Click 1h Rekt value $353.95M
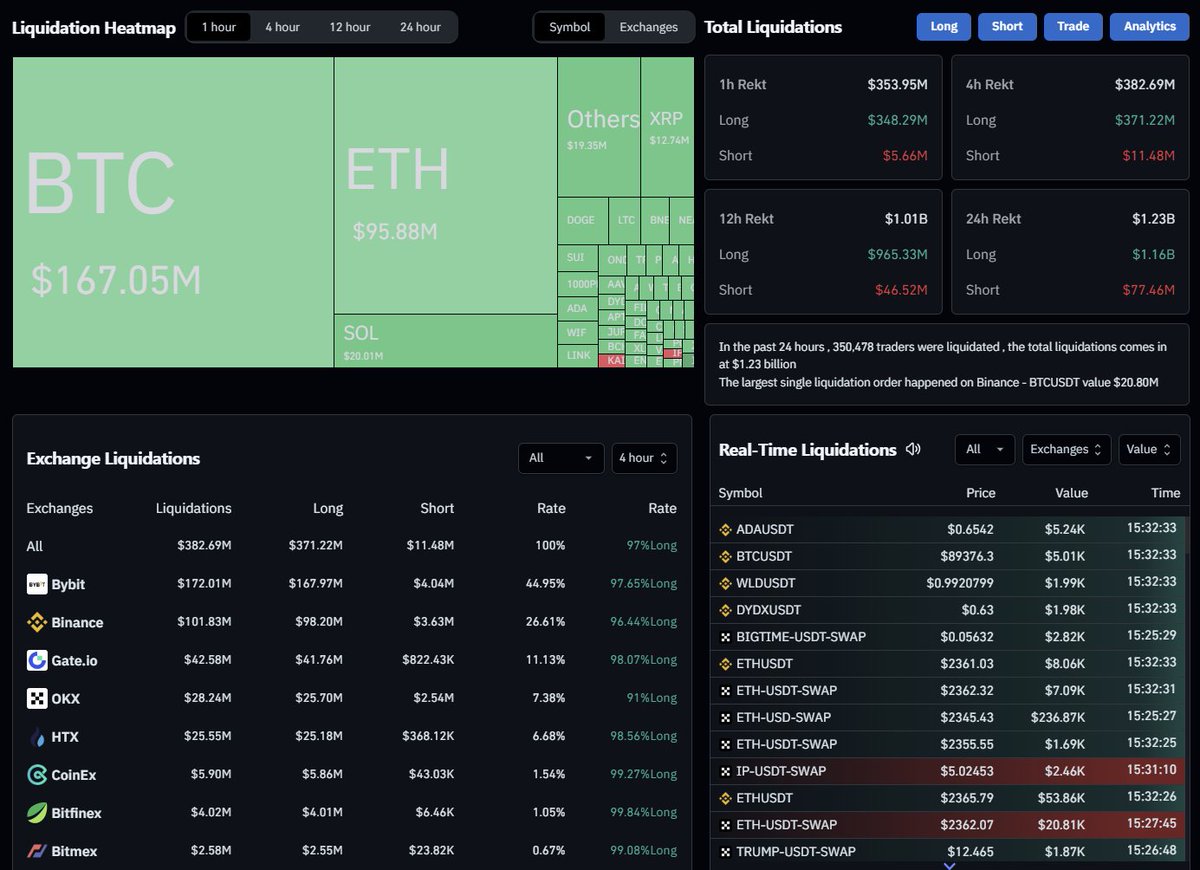This screenshot has width=1200, height=870. [898, 85]
